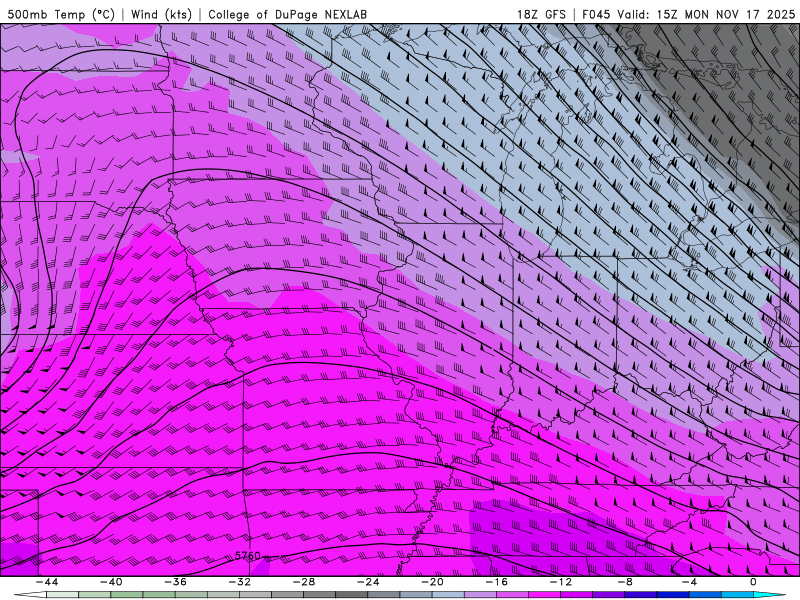Select the "College of DuPage NEXLAB" text
Screen dimensions: 800x600
pyautogui.click(x=287, y=14)
